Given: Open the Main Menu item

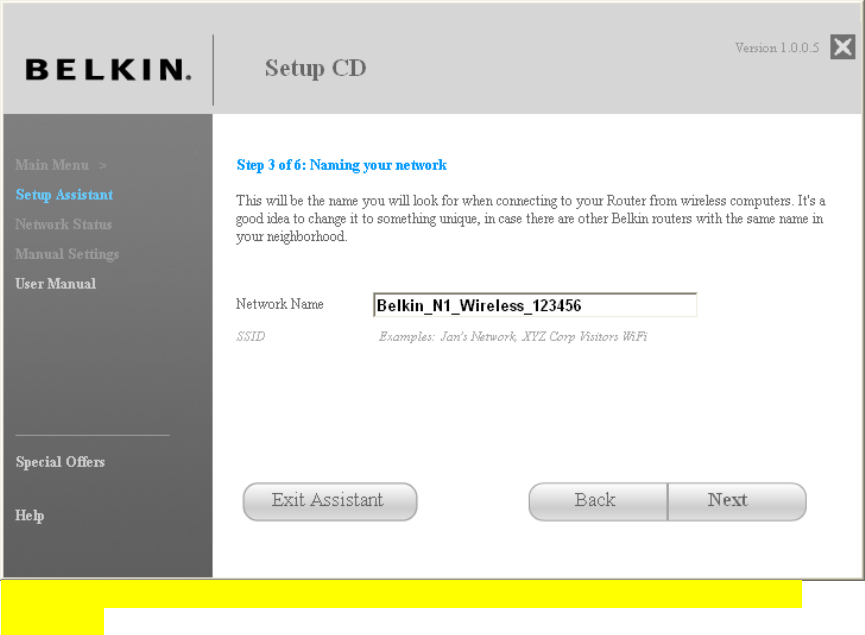Looking at the screenshot, I should click(x=52, y=165).
